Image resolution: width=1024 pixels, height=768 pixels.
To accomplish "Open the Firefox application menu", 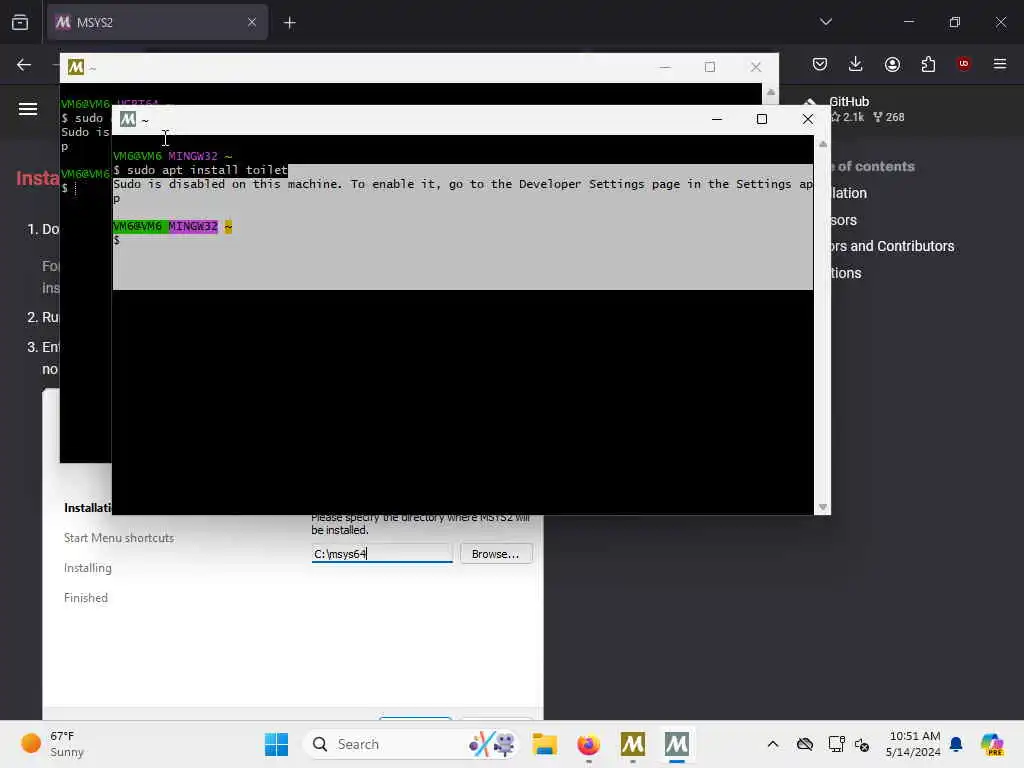I will pyautogui.click(x=1000, y=63).
